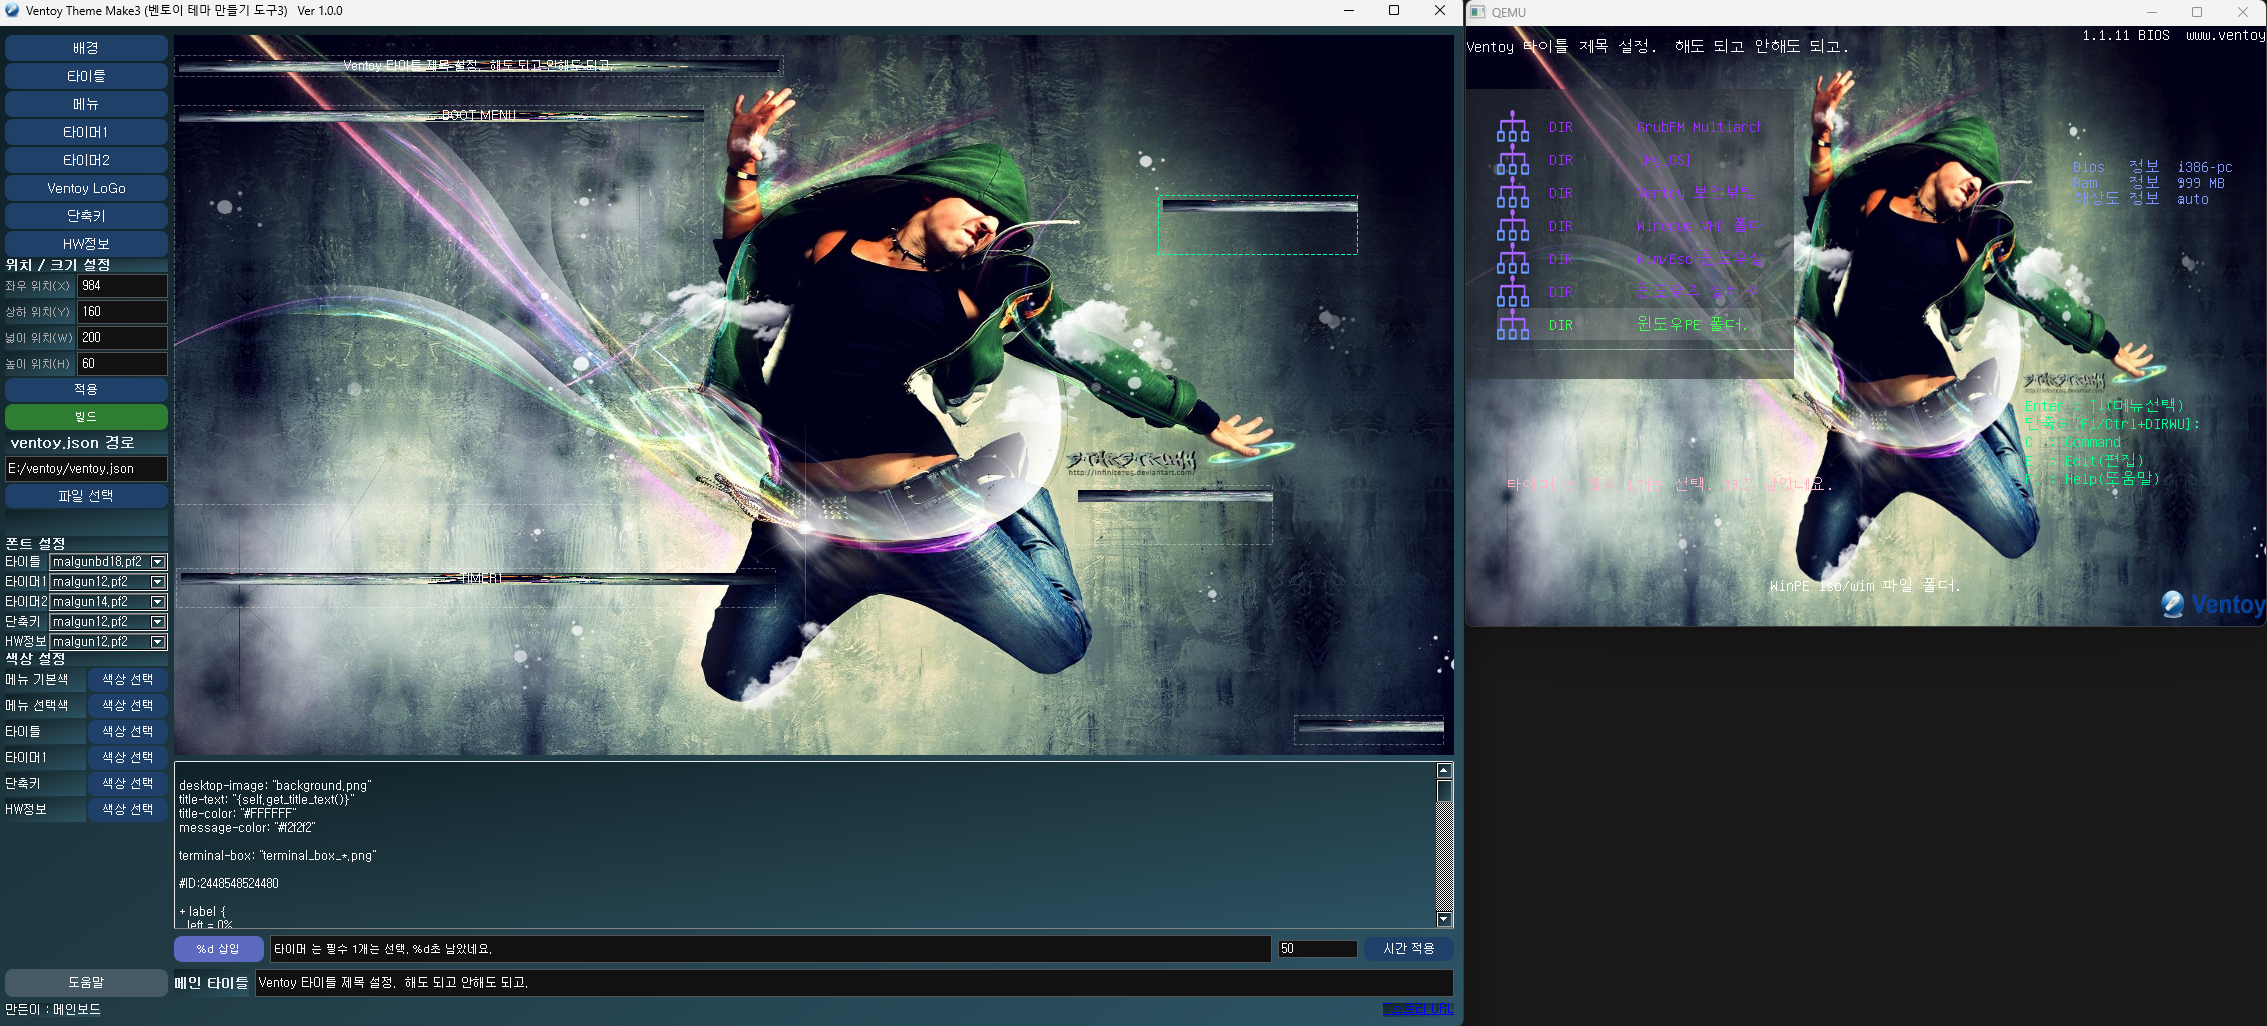The width and height of the screenshot is (2267, 1026).
Task: Select the 타이머2 section button
Action: pos(86,160)
